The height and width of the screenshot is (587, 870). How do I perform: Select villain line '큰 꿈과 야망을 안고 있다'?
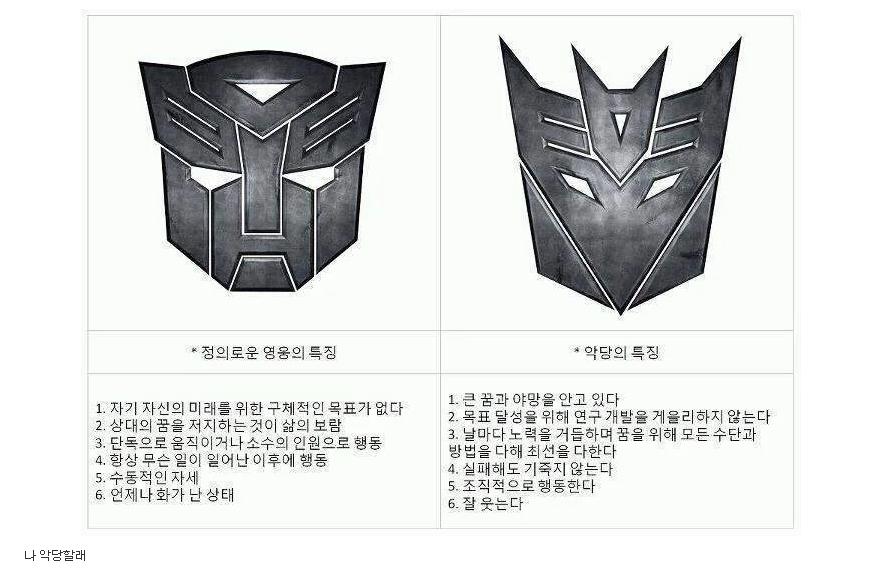pos(533,399)
